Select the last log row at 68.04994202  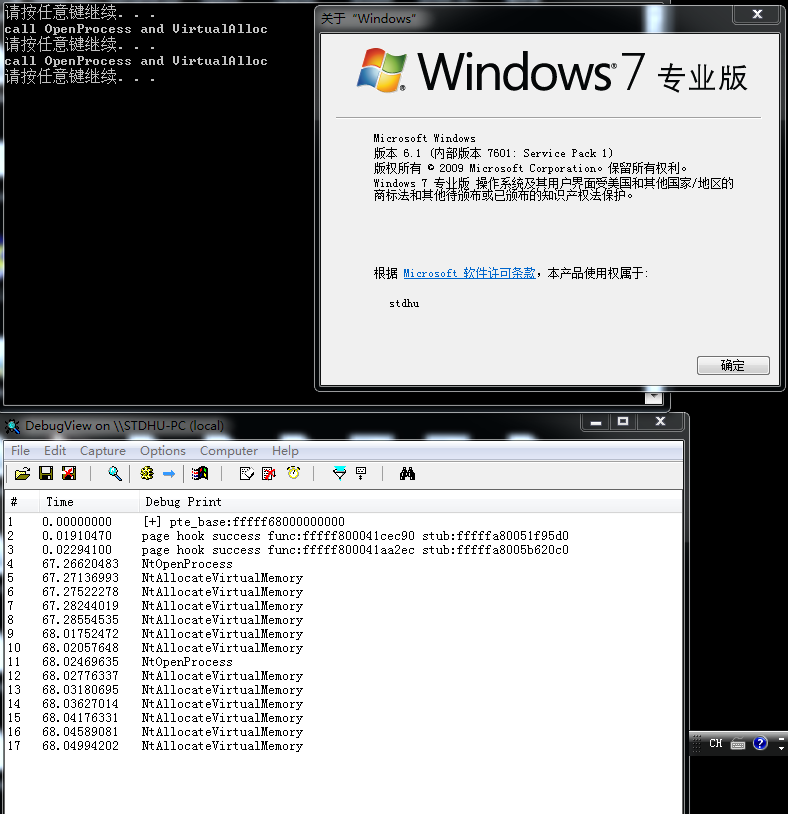[343, 746]
